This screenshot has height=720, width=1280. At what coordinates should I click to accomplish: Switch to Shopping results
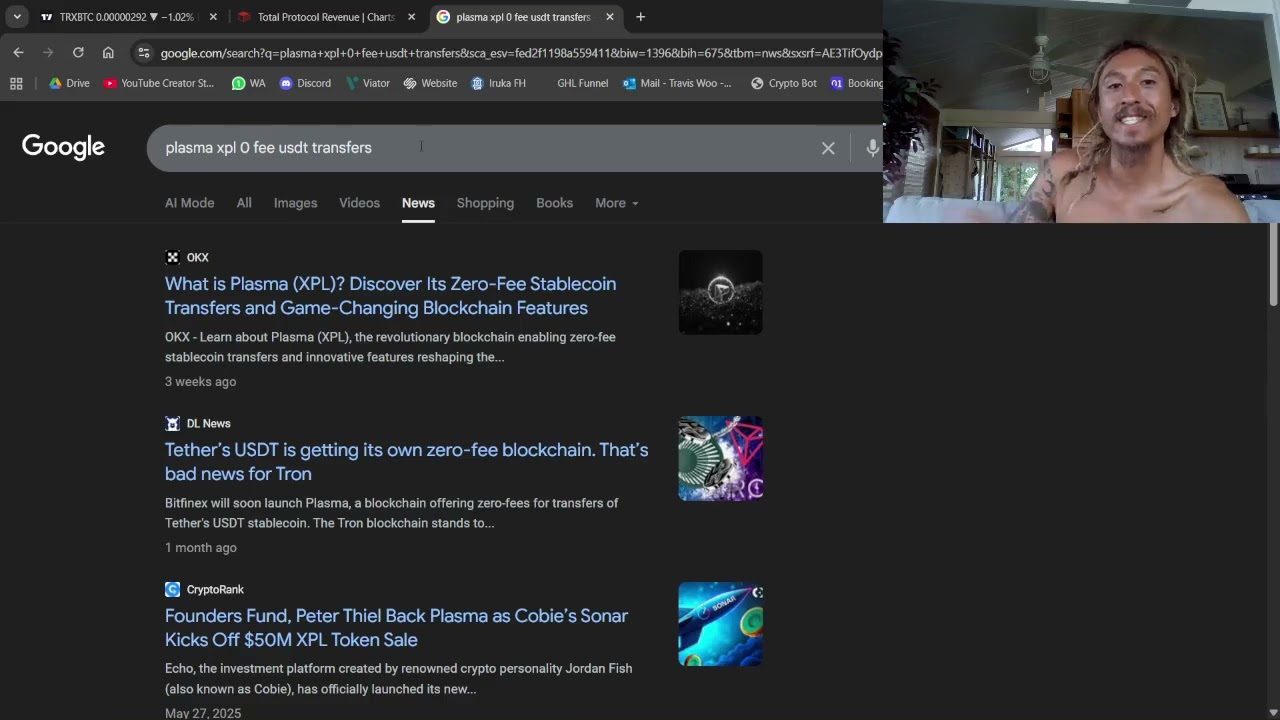click(485, 203)
